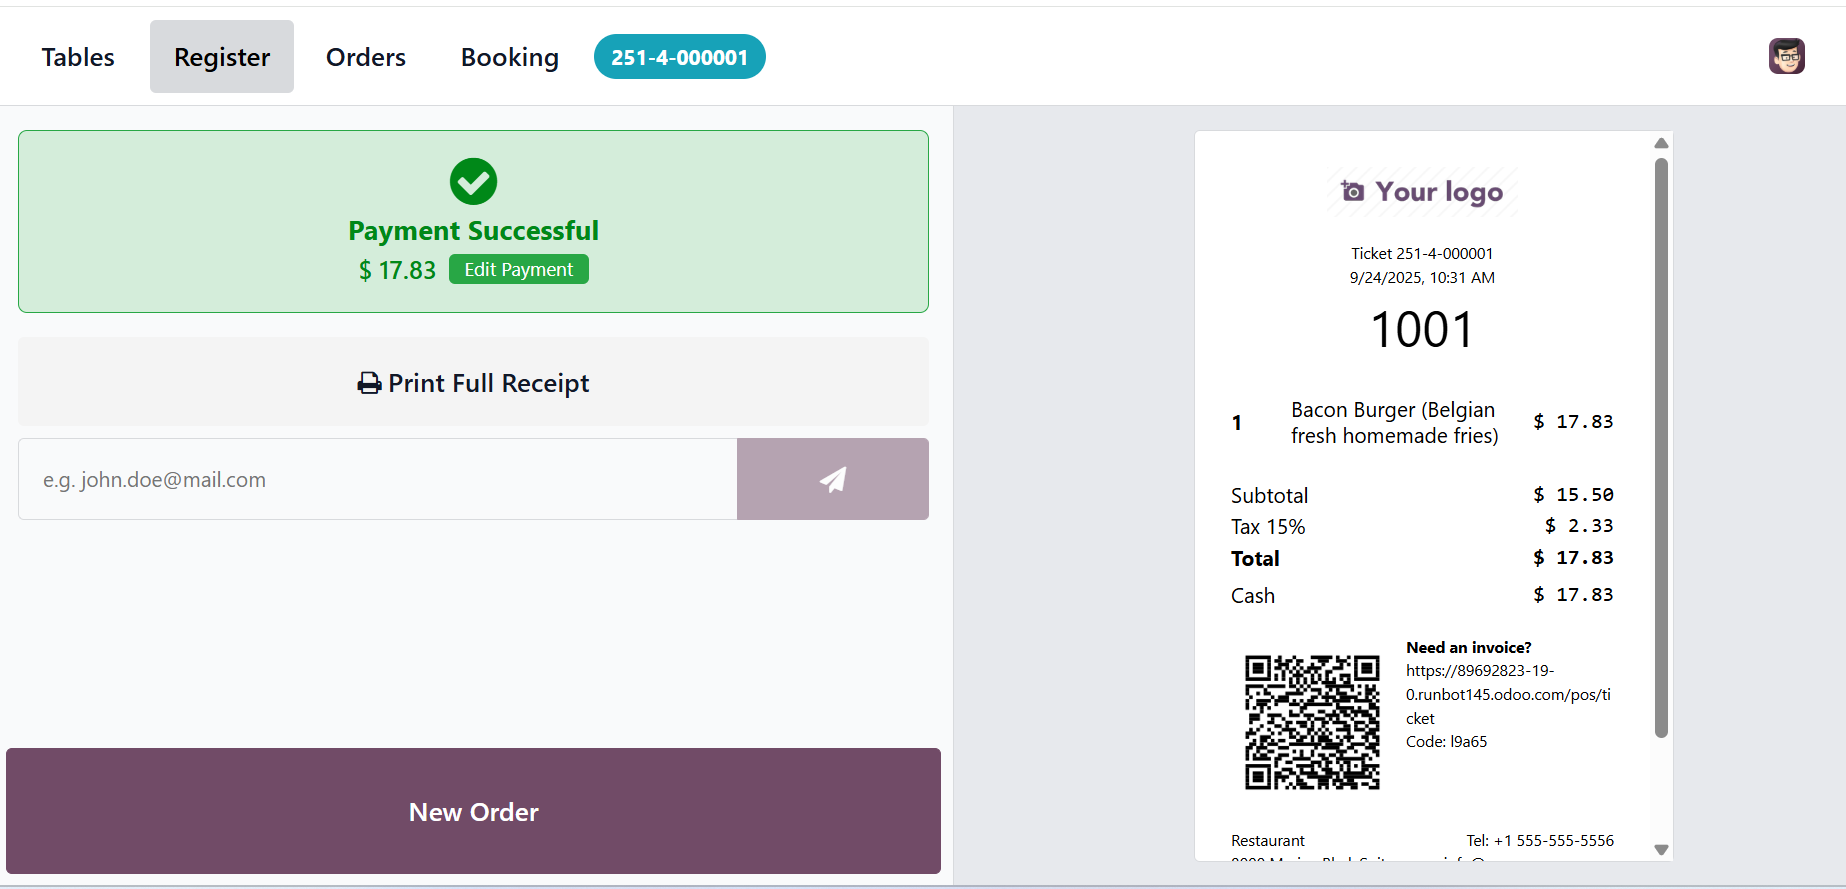Open the user avatar menu
Screen dimensions: 1846x889
point(1786,57)
